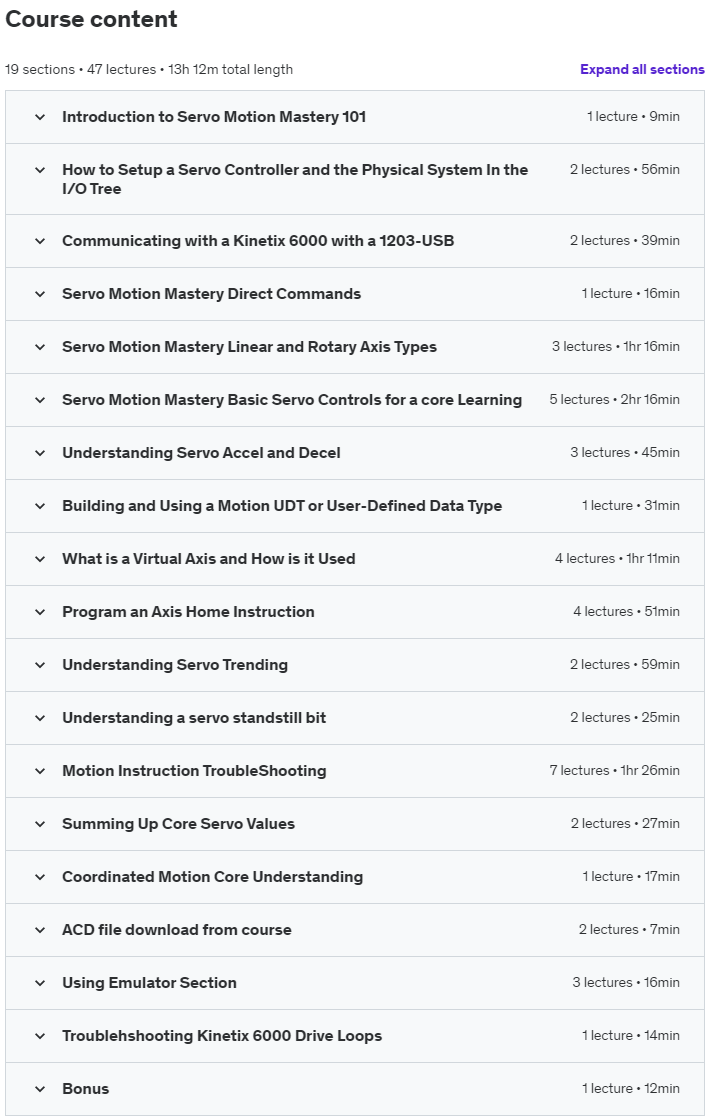Expand the Bonus section chevron
This screenshot has height=1116, width=705.
[x=40, y=1089]
